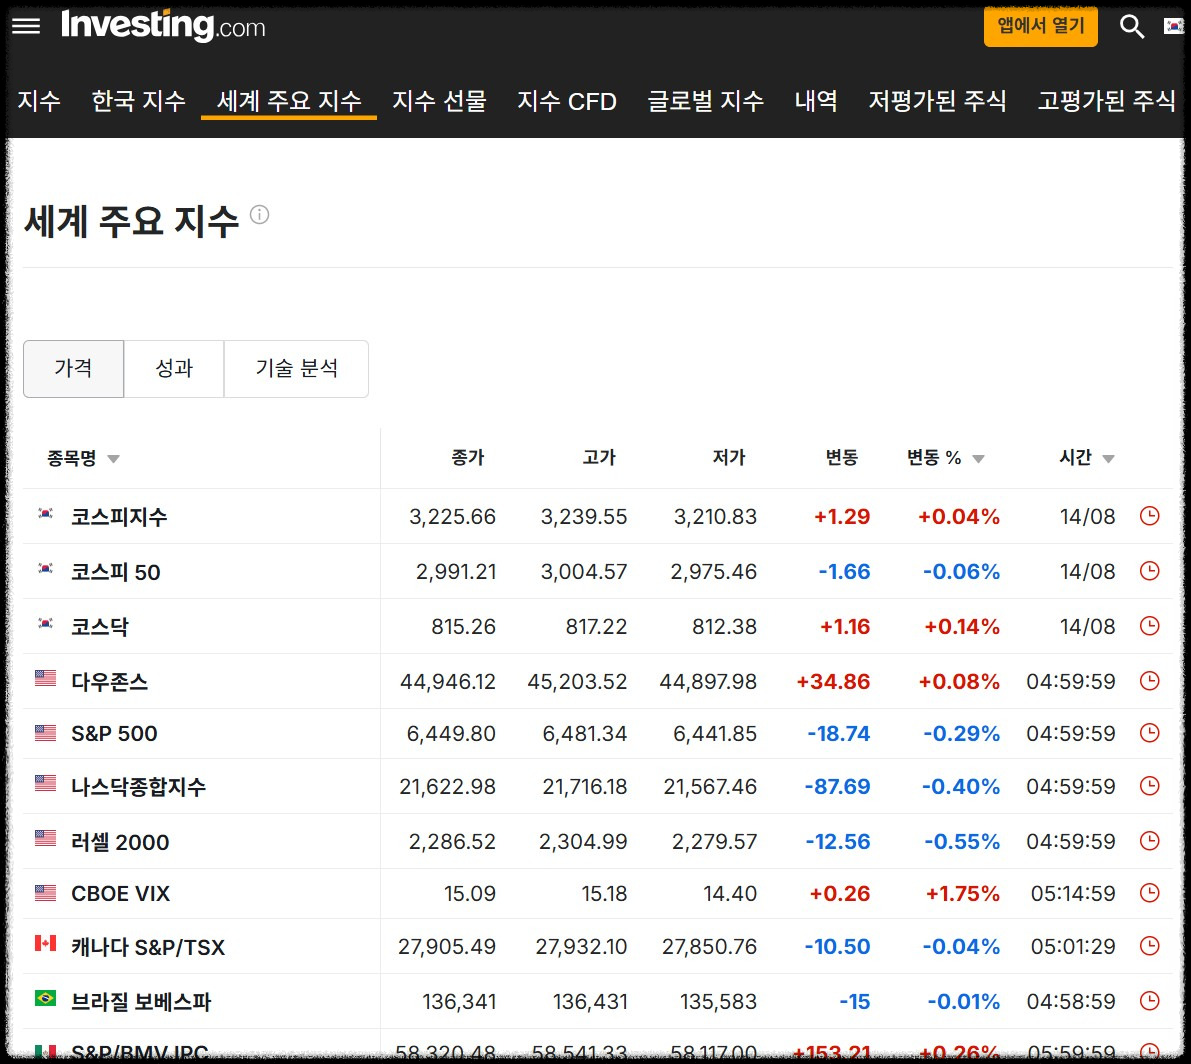Sort by 변동 % column arrow
This screenshot has width=1191, height=1064.
(x=978, y=459)
